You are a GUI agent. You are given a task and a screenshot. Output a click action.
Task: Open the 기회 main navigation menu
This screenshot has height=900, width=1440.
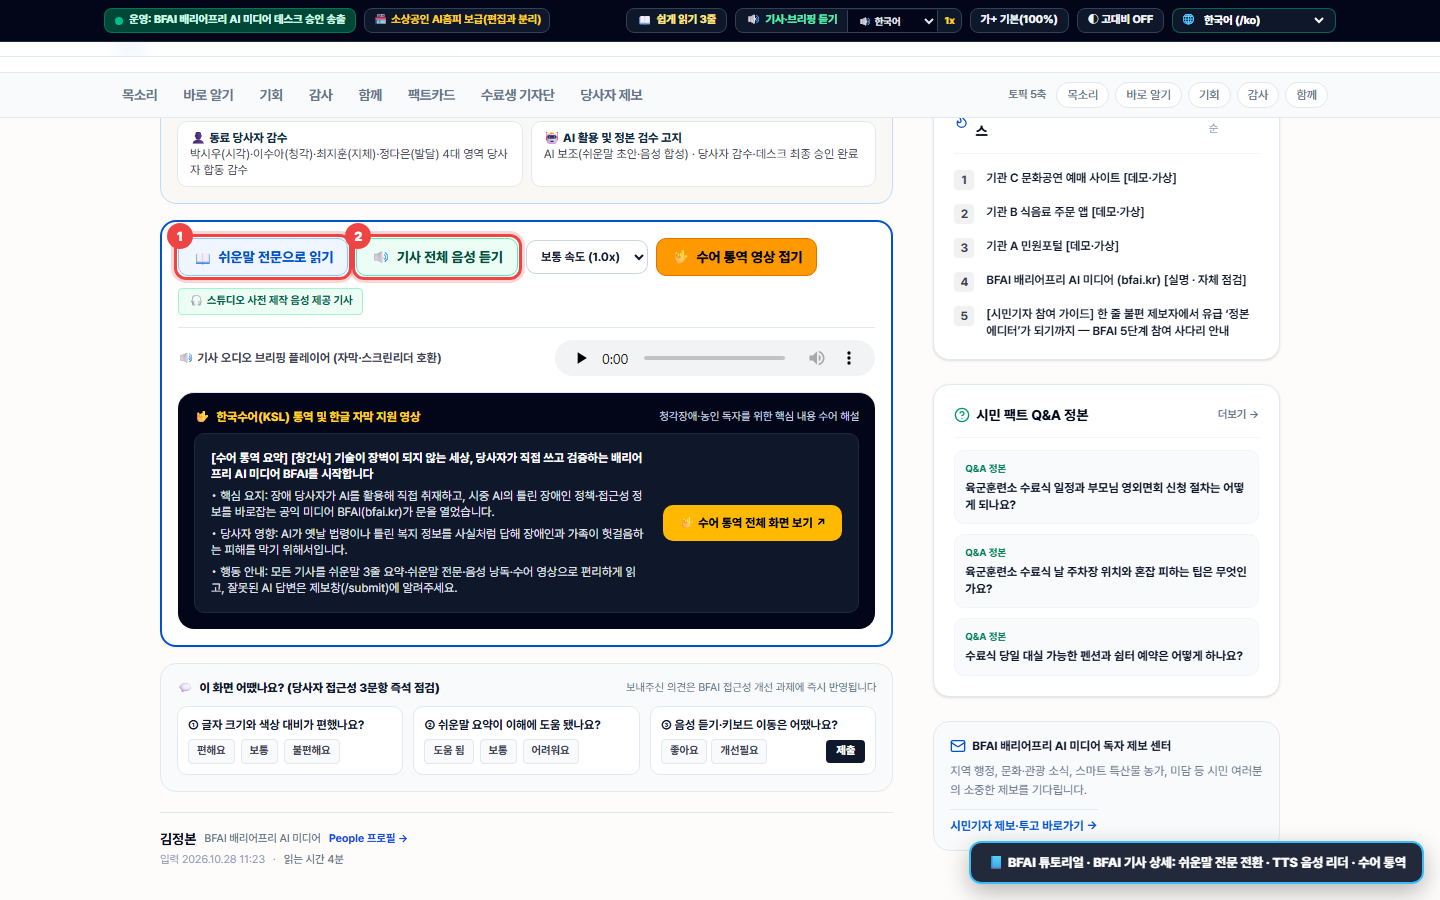pyautogui.click(x=271, y=95)
